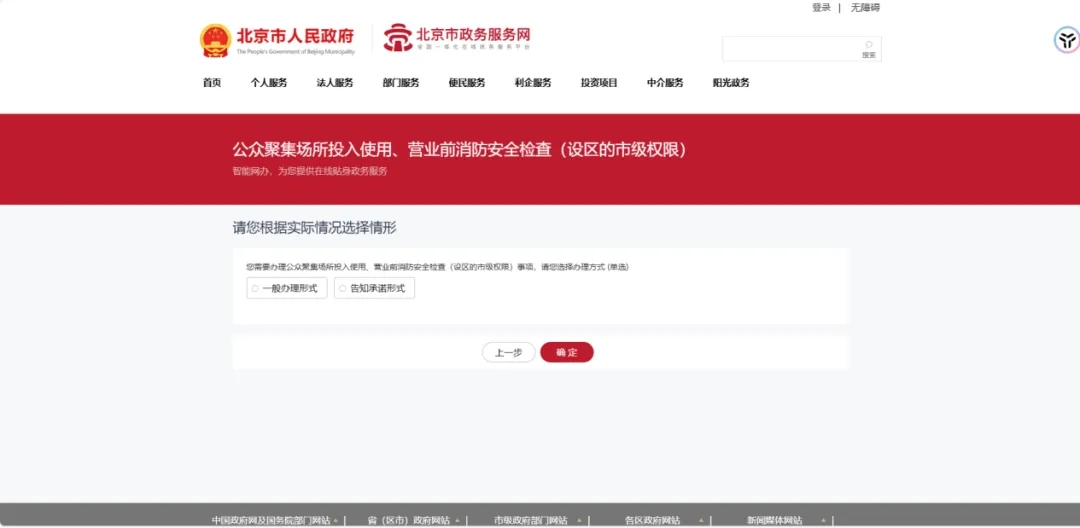Click the magnifier search icon
This screenshot has height=528, width=1080.
point(868,45)
